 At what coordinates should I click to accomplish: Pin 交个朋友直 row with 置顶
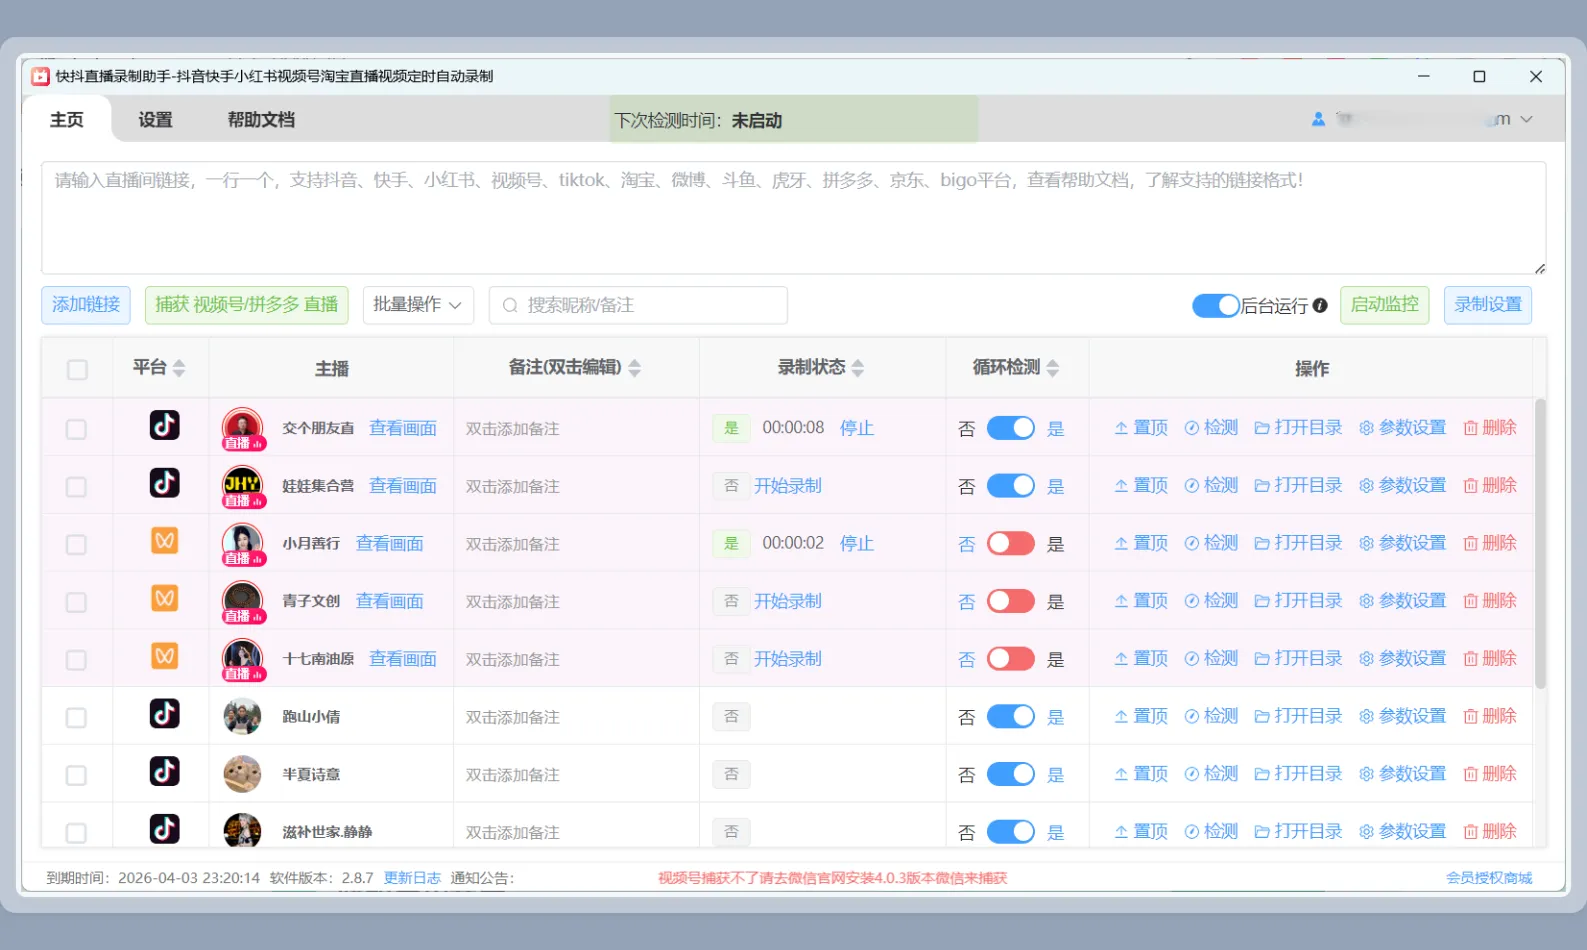[x=1141, y=428]
